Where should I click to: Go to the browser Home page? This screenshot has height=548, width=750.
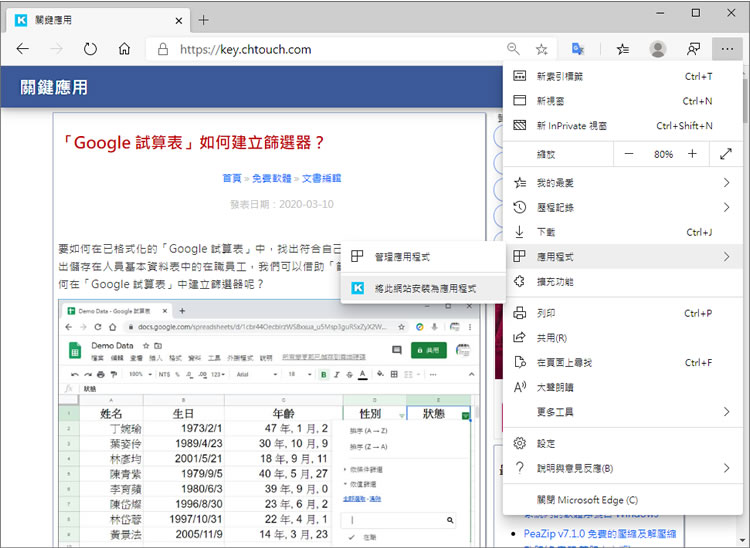[124, 49]
